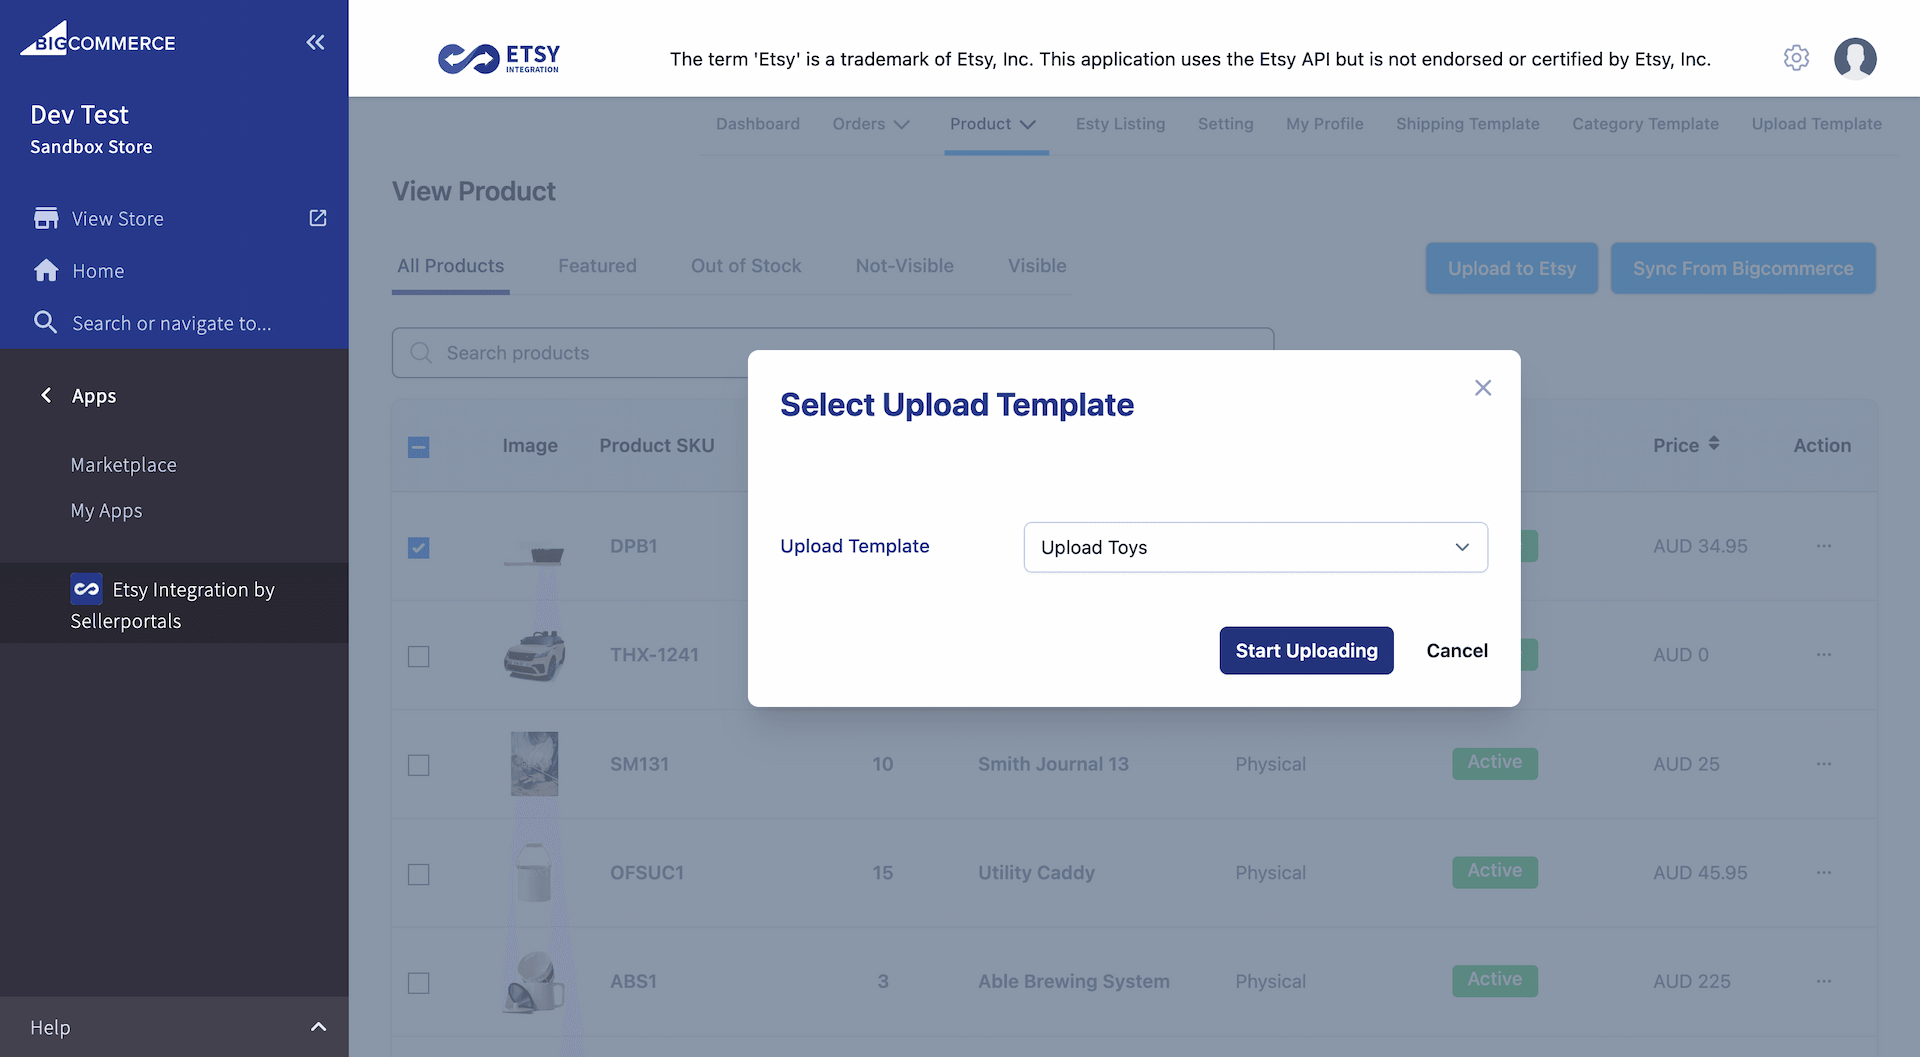Open action menu for THX-1241 row
Viewport: 1920px width, 1057px height.
1824,655
